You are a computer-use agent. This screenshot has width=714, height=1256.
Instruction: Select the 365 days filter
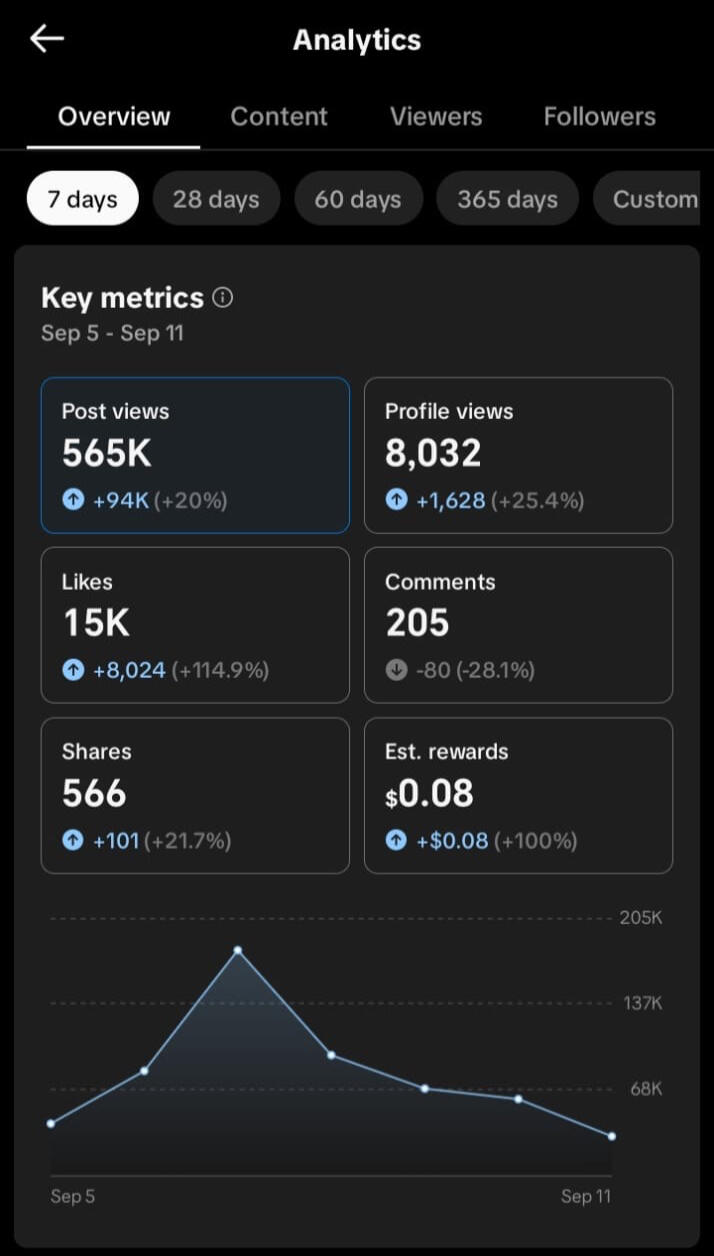coord(507,199)
